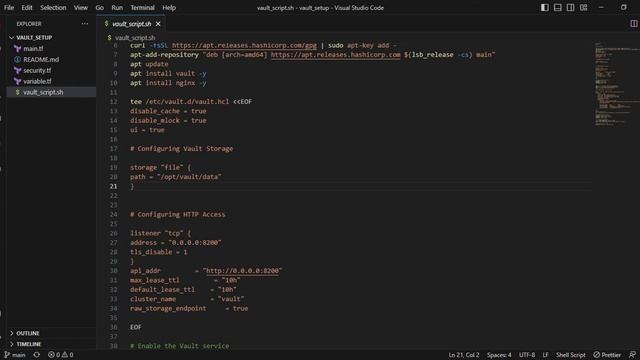
Task: Click the EOF line 36
Action: point(136,327)
